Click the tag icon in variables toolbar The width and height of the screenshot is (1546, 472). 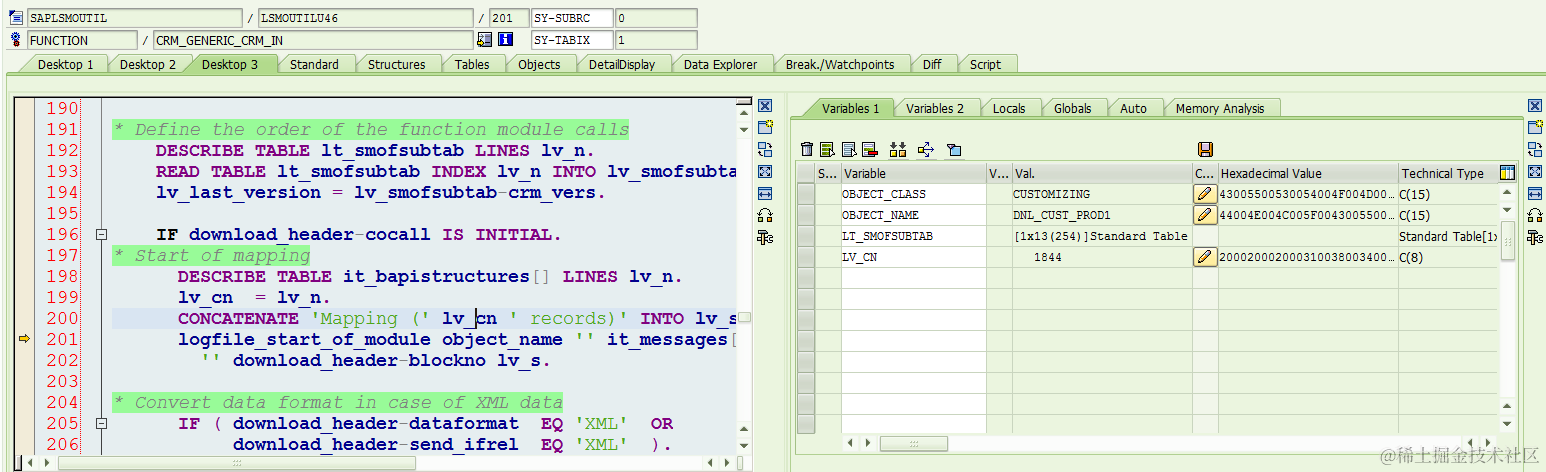point(954,150)
